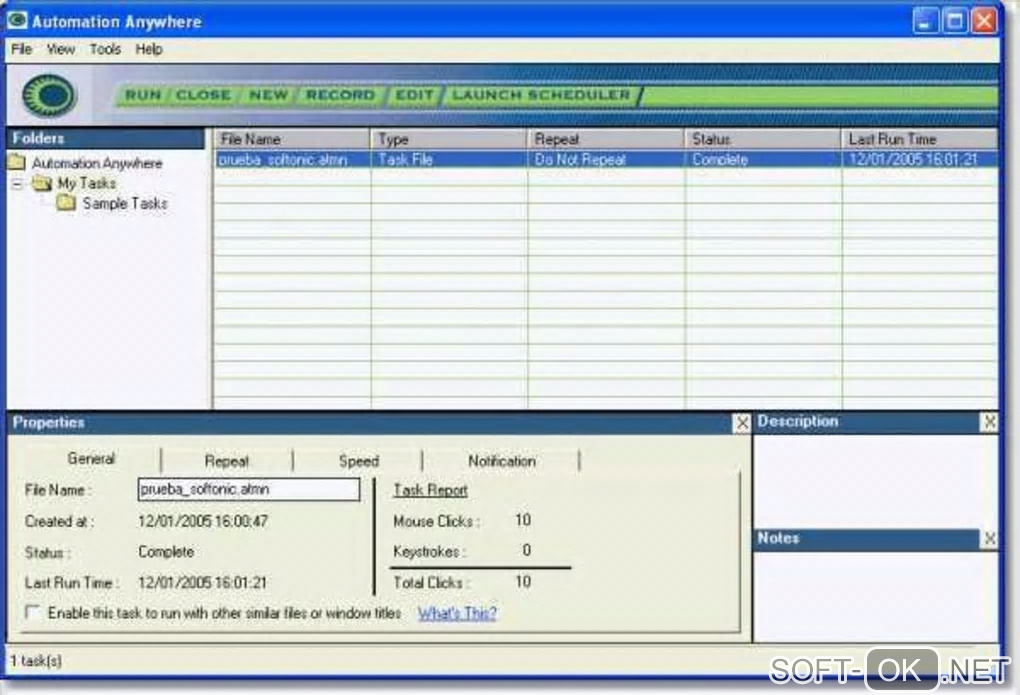Select the My Tasks tree label
The height and width of the screenshot is (695, 1020).
tap(87, 184)
